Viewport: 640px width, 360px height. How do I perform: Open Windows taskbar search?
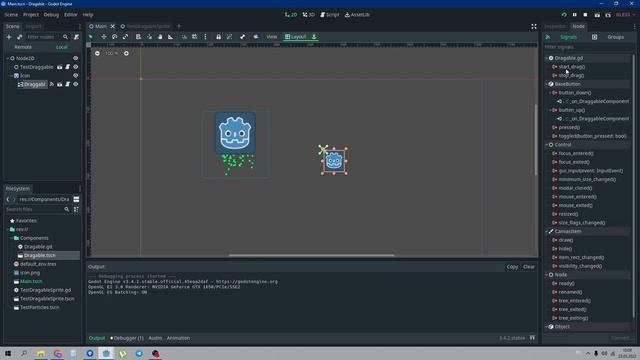pyautogui.click(x=24, y=353)
